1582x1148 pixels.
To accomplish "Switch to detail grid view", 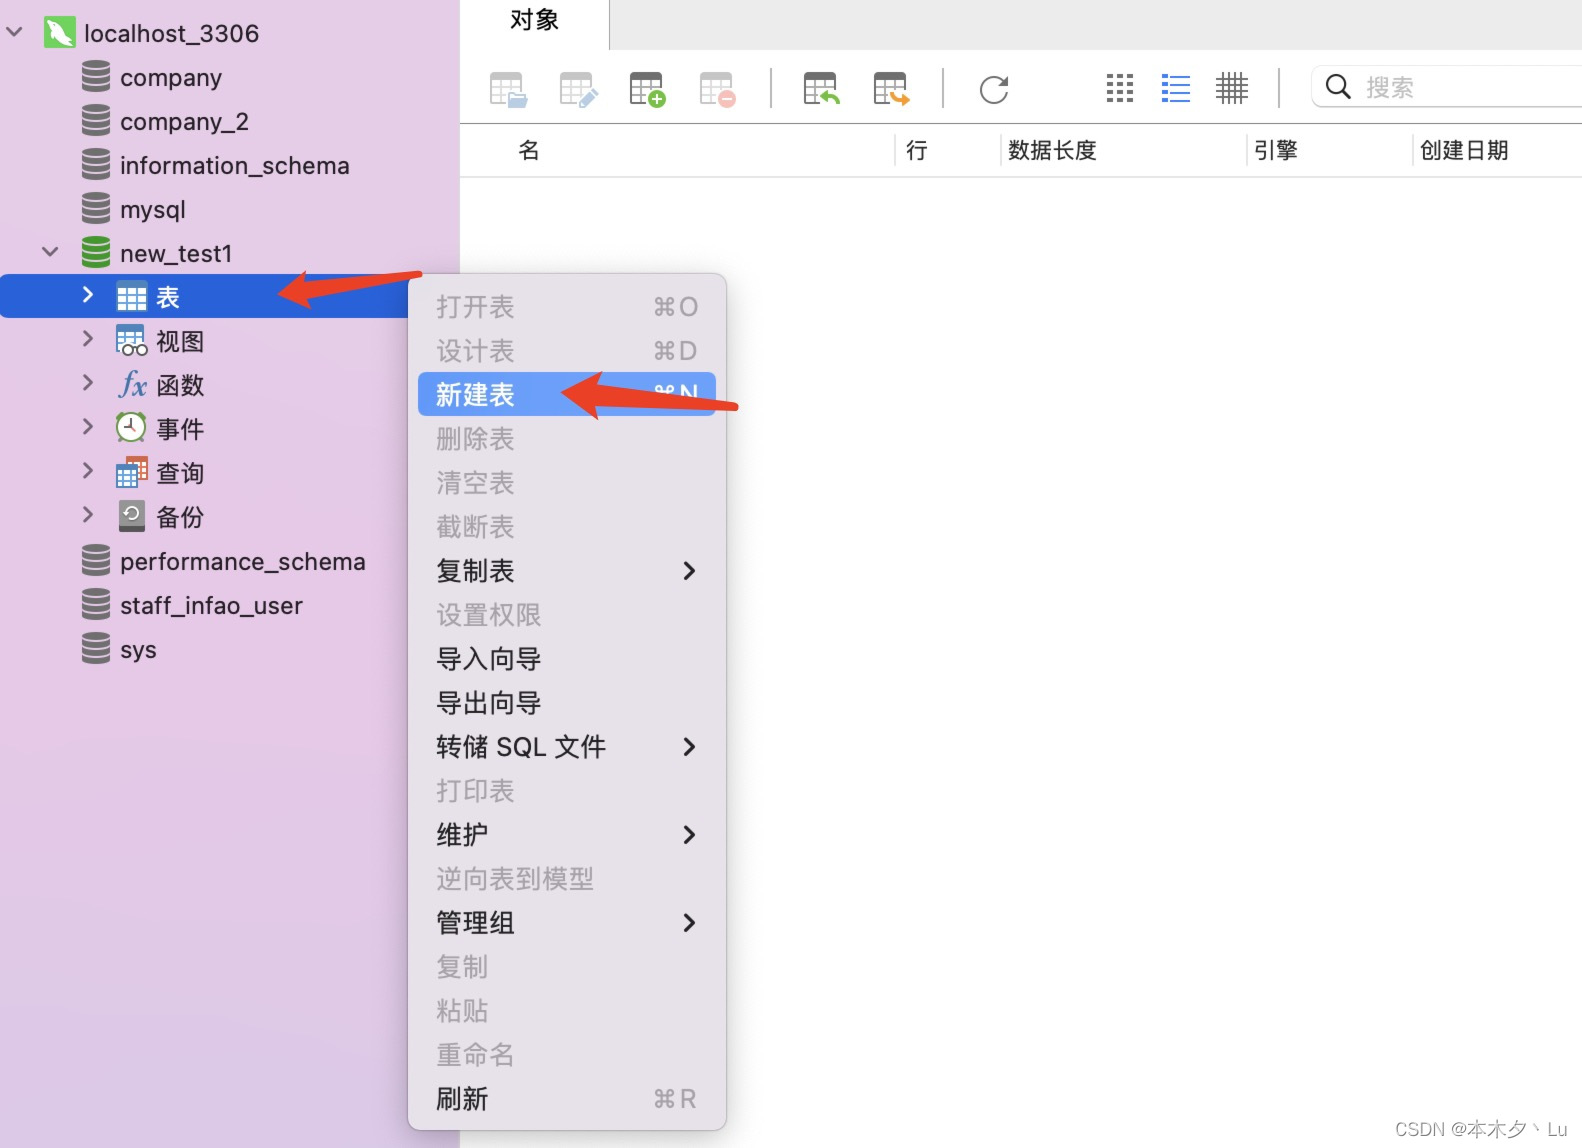I will click(x=1232, y=88).
